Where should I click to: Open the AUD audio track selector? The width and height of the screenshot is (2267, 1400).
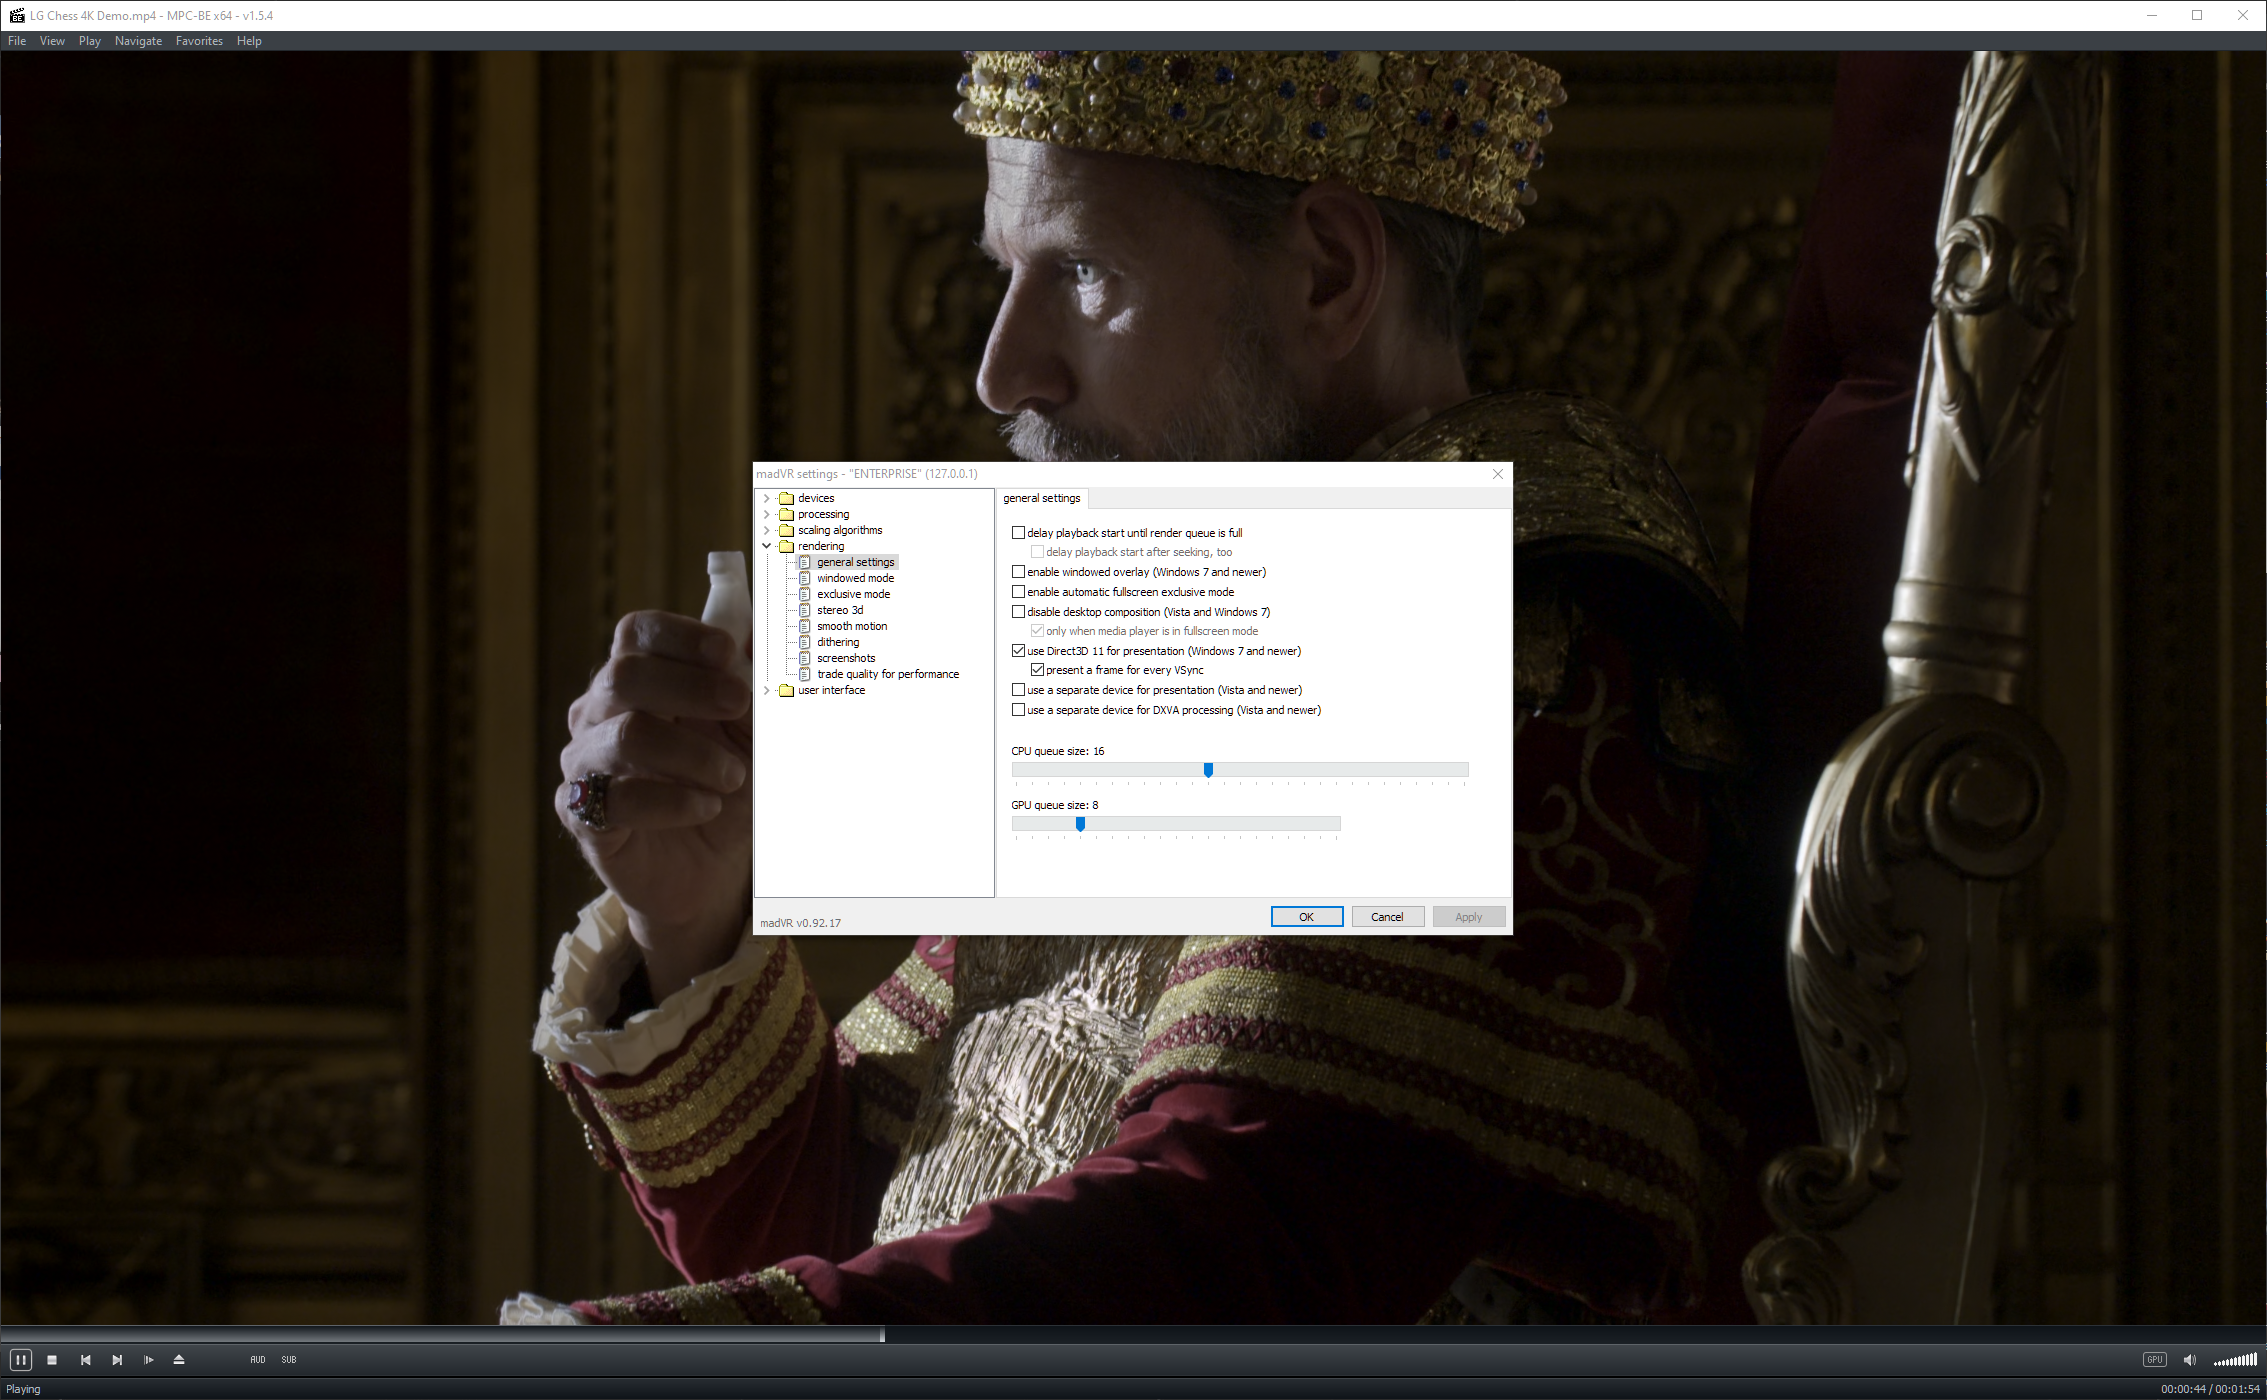pos(257,1360)
